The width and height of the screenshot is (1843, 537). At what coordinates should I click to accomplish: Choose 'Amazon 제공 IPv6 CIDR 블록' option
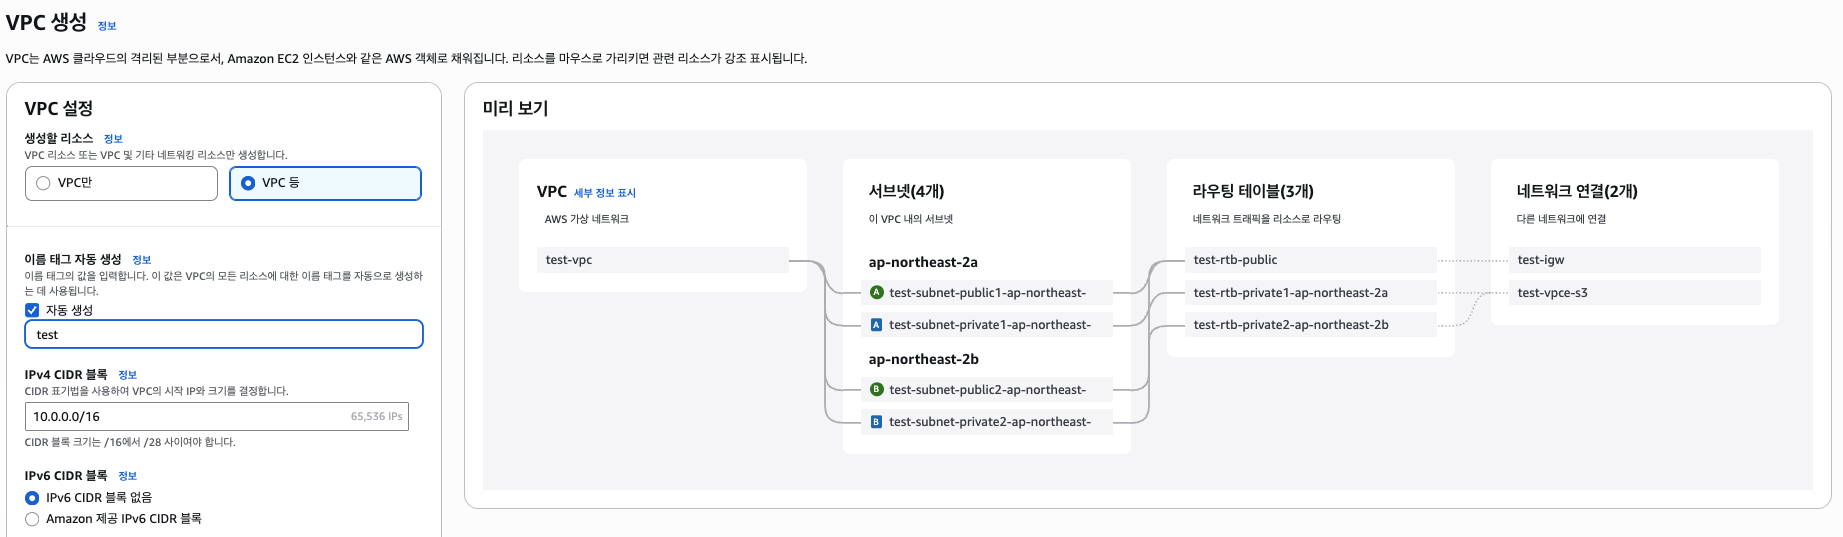point(32,519)
